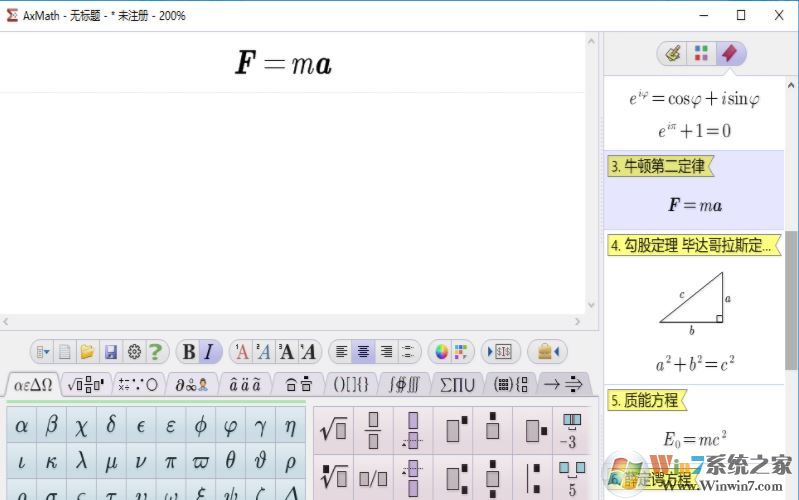Click the F=ma formula in editor
The height and width of the screenshot is (500, 799).
point(283,64)
